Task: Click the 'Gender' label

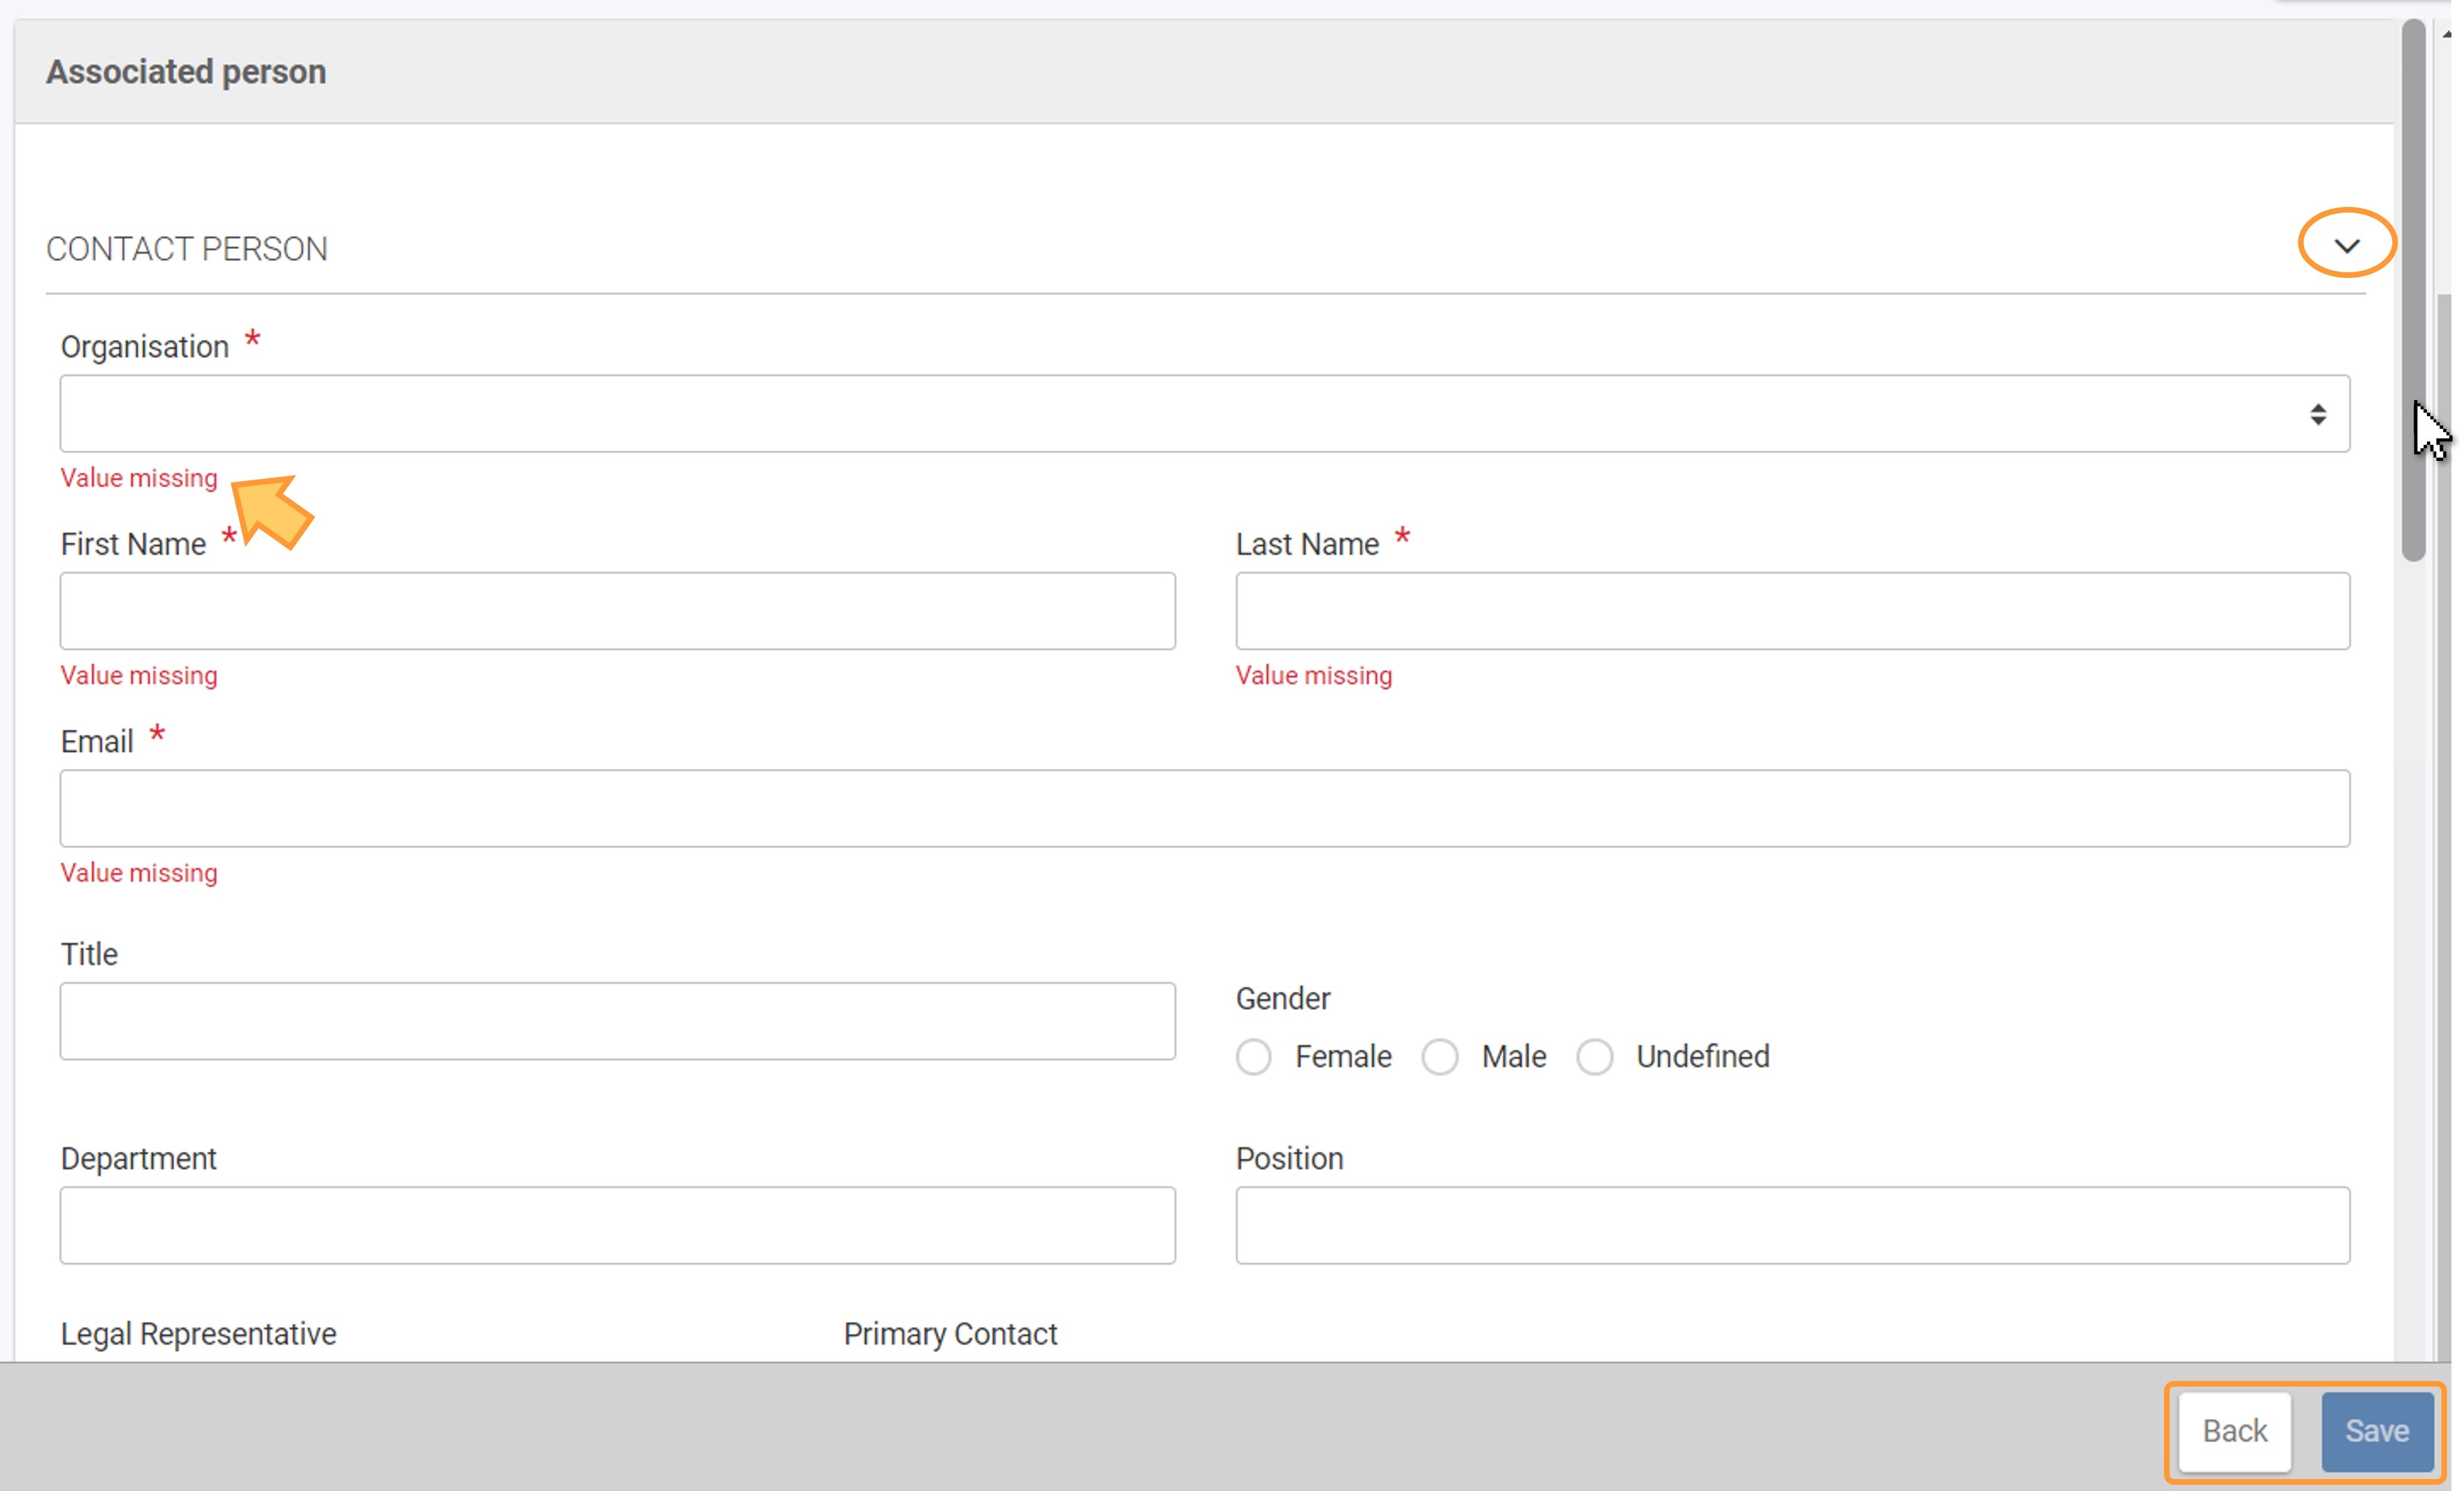Action: [1283, 999]
